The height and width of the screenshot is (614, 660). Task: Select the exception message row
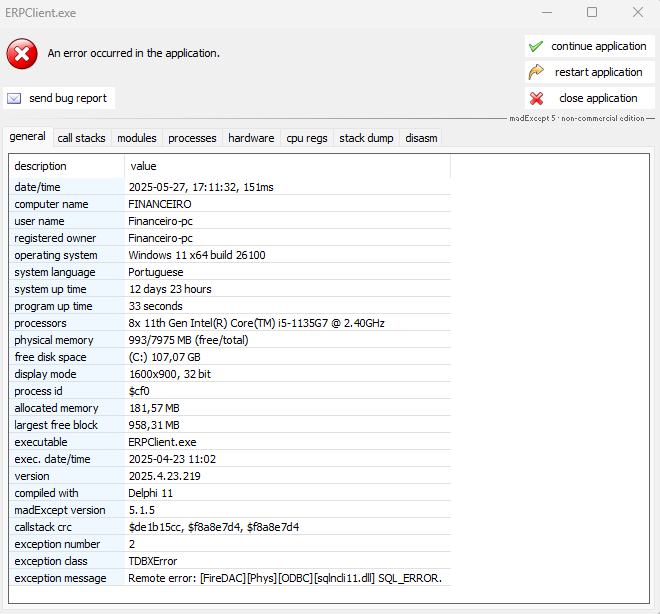pos(230,578)
